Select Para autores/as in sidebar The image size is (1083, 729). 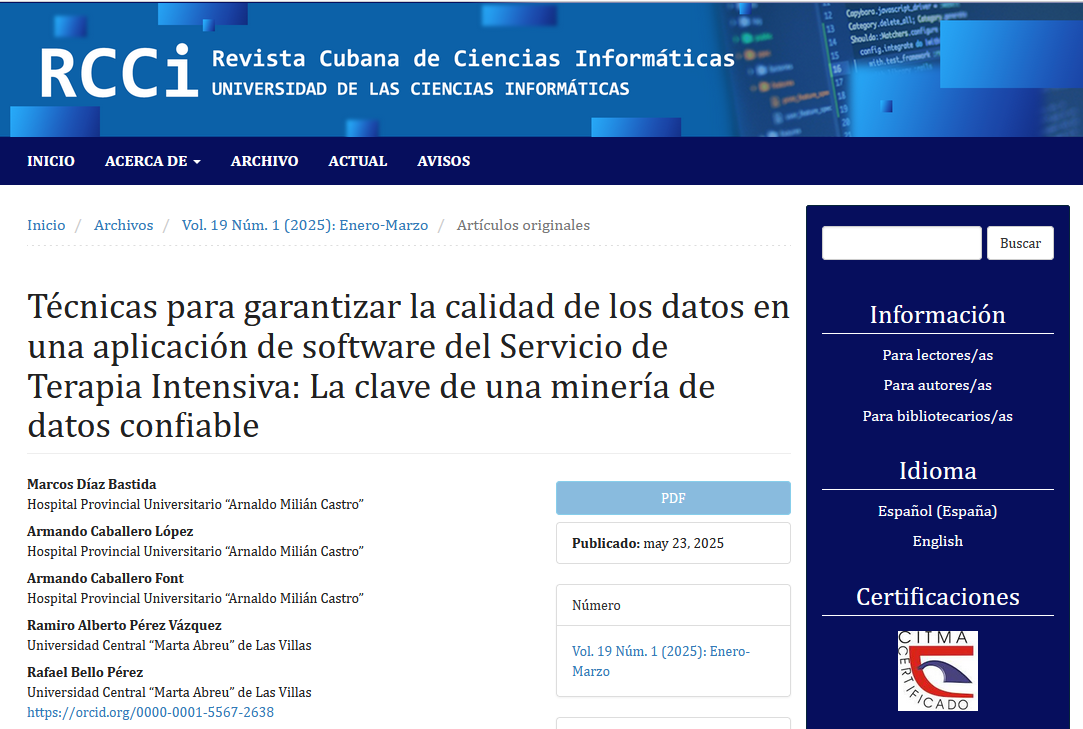pyautogui.click(x=937, y=385)
